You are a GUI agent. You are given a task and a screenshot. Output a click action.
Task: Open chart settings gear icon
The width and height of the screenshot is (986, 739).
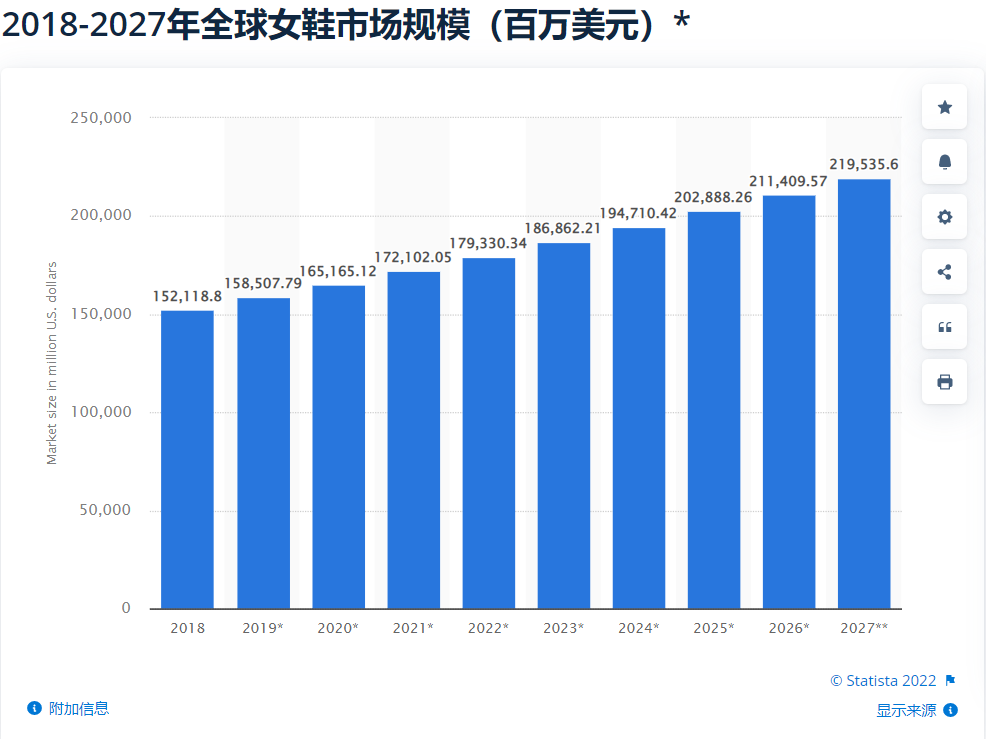[x=944, y=217]
